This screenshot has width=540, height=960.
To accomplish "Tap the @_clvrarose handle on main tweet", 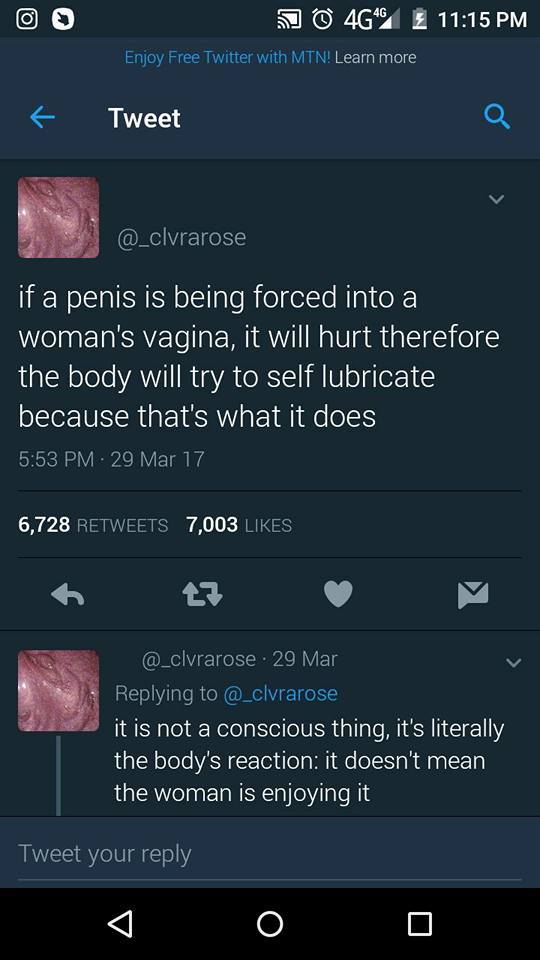I will (182, 238).
